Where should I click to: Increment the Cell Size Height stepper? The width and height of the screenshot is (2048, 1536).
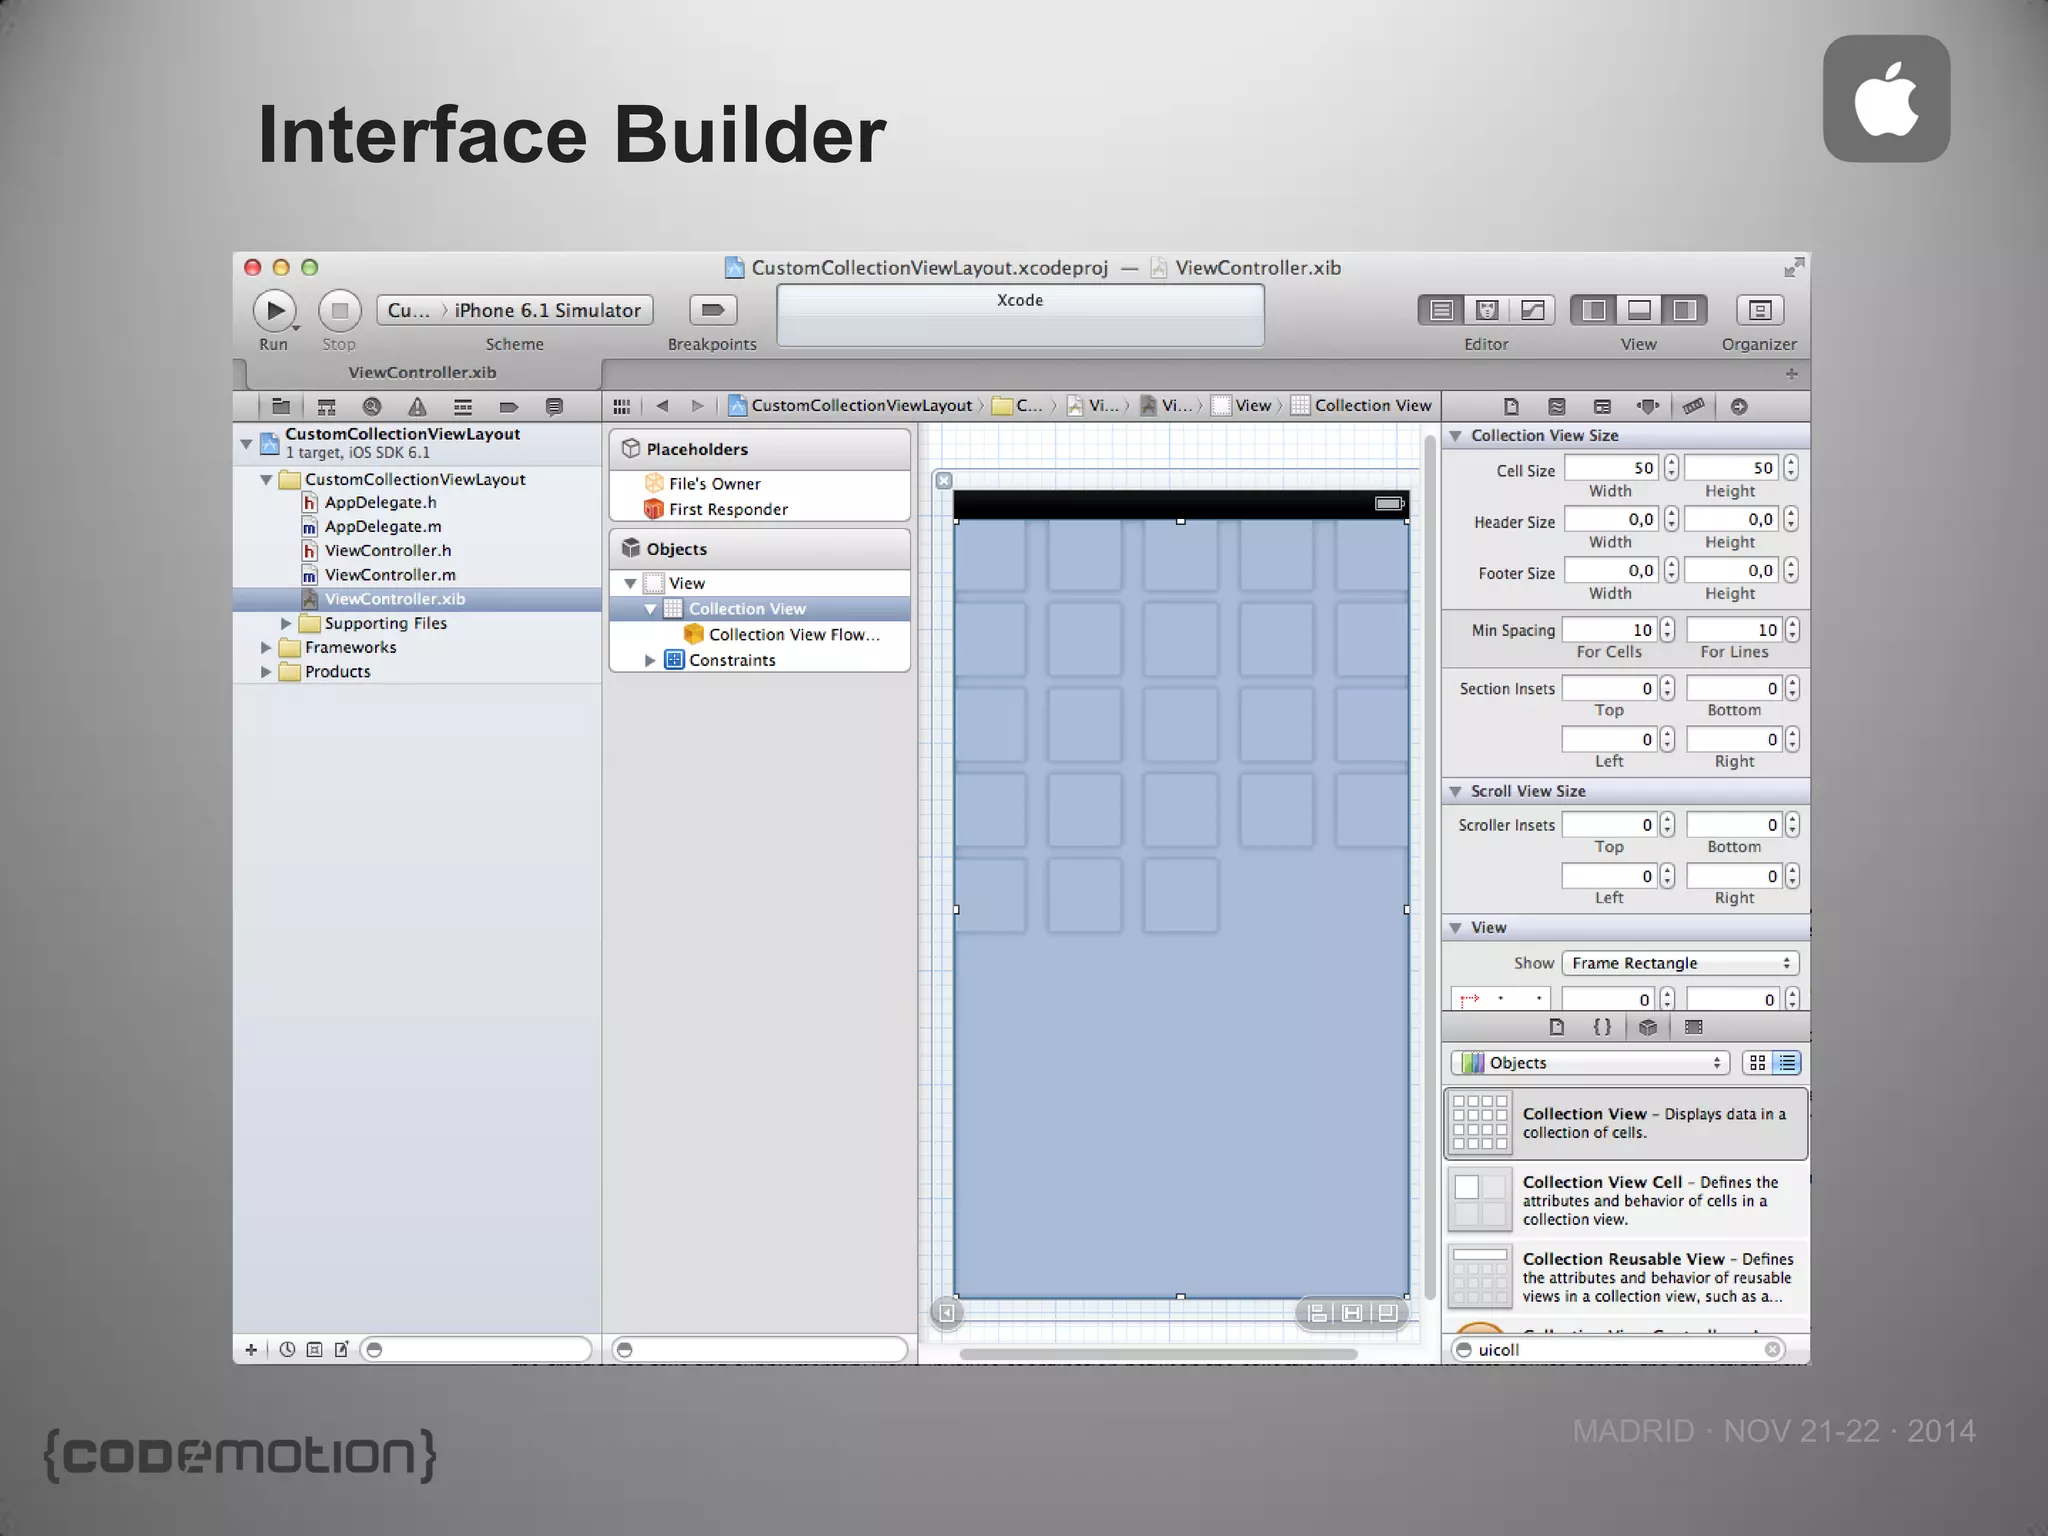click(1790, 461)
